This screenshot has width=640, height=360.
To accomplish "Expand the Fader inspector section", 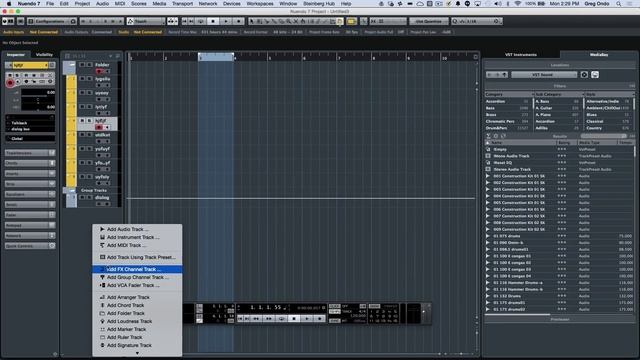I will (x=30, y=215).
